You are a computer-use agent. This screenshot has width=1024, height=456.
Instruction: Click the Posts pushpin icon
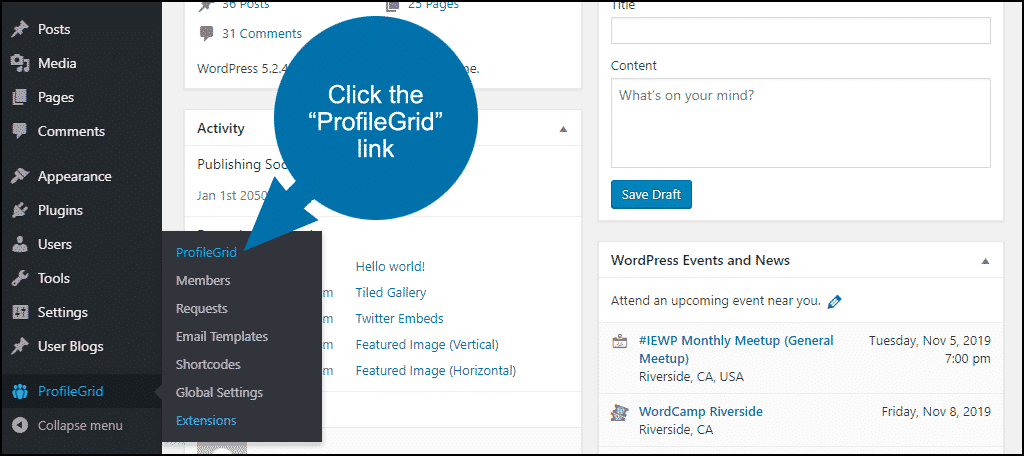tap(20, 29)
